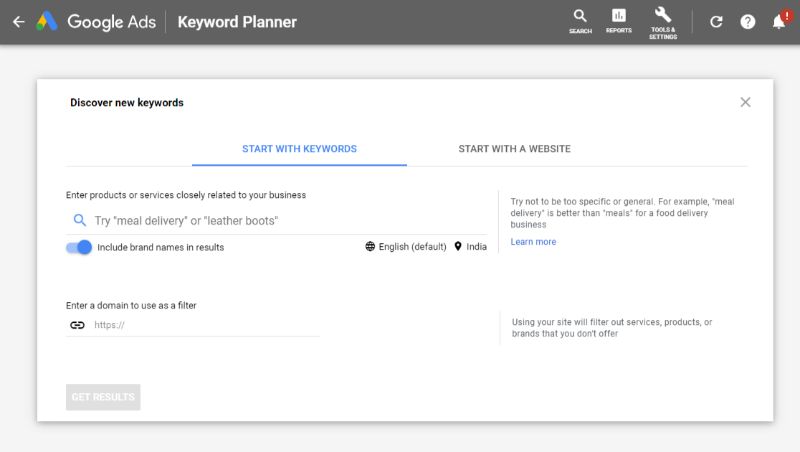Switch to Start with a Website tab
Screen dimensions: 800x452
point(514,149)
